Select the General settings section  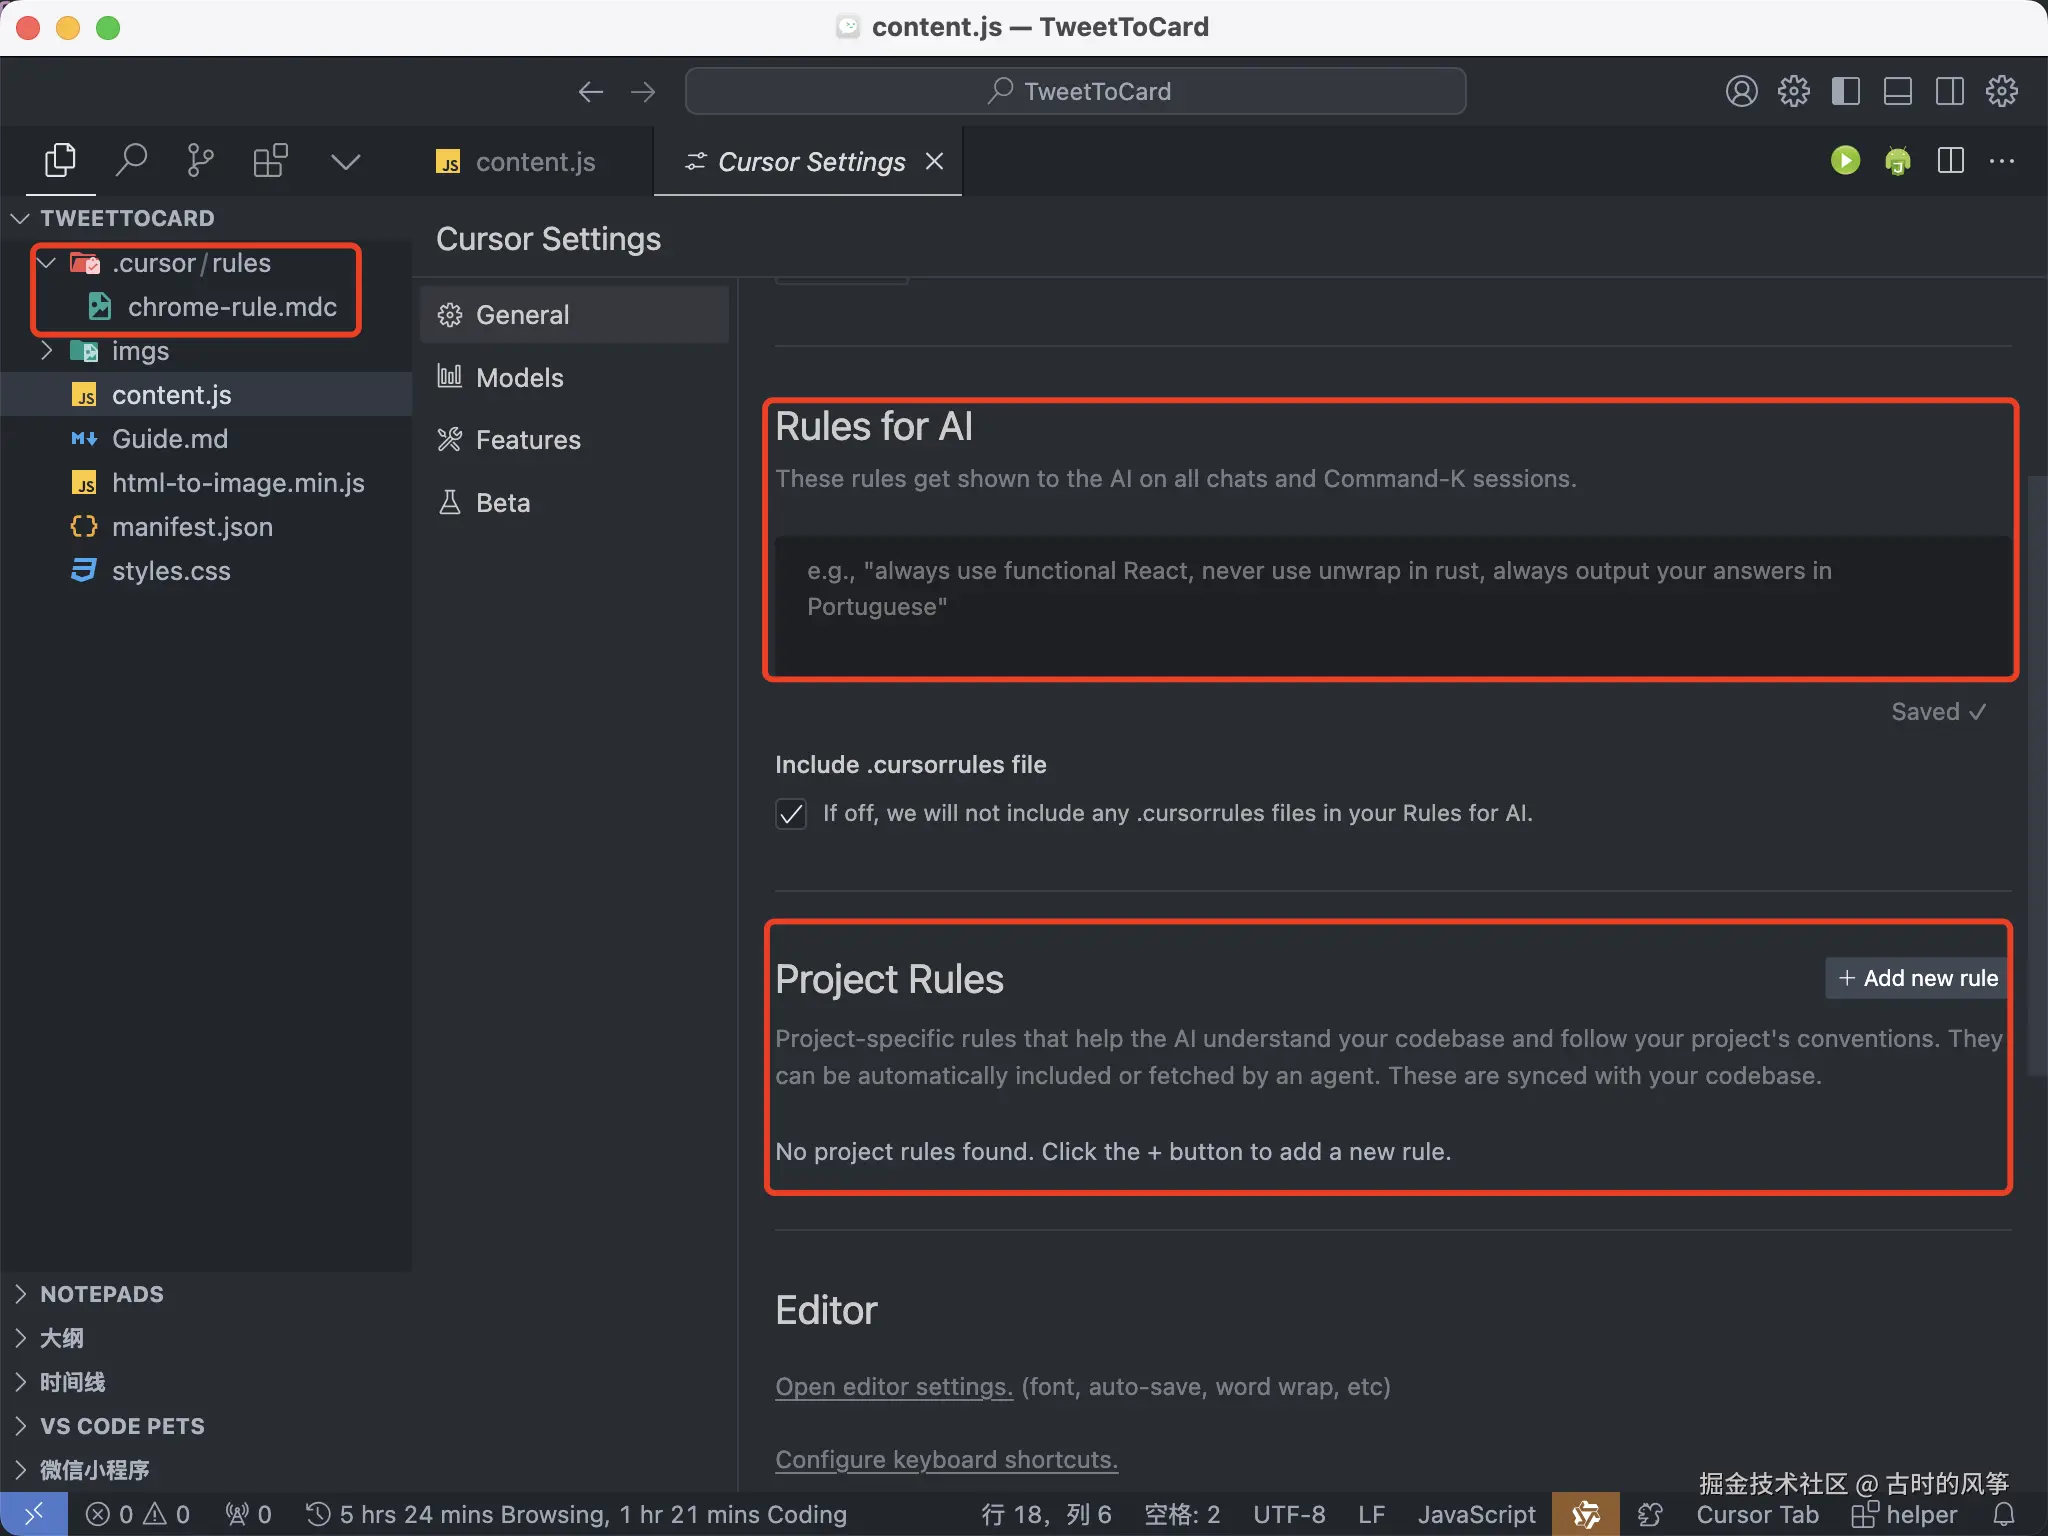tap(574, 315)
